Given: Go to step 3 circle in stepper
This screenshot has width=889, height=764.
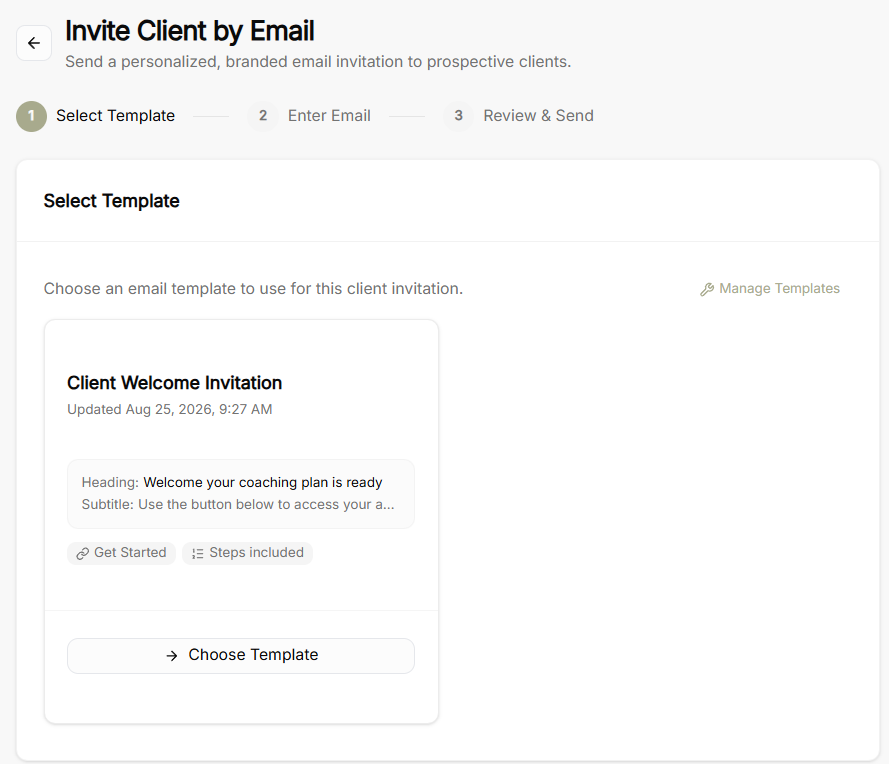Looking at the screenshot, I should click(x=459, y=116).
